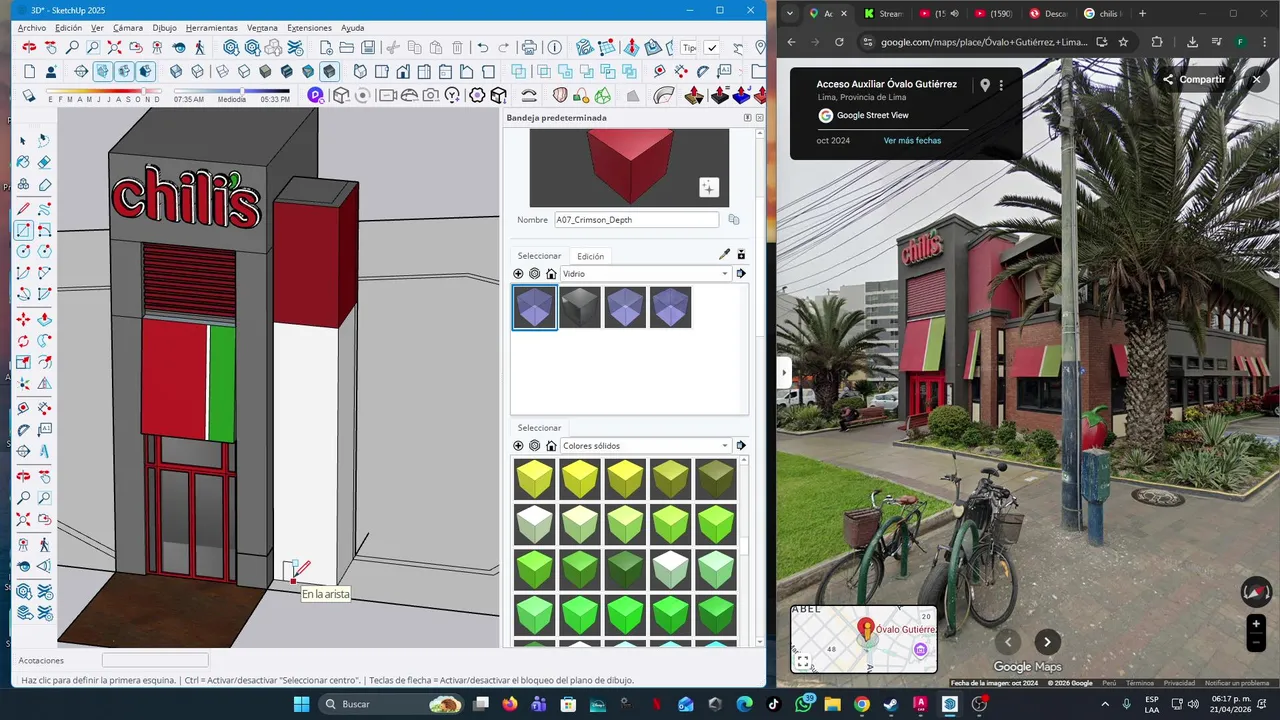Open the Cámara menu
1280x720 pixels.
pyautogui.click(x=128, y=28)
